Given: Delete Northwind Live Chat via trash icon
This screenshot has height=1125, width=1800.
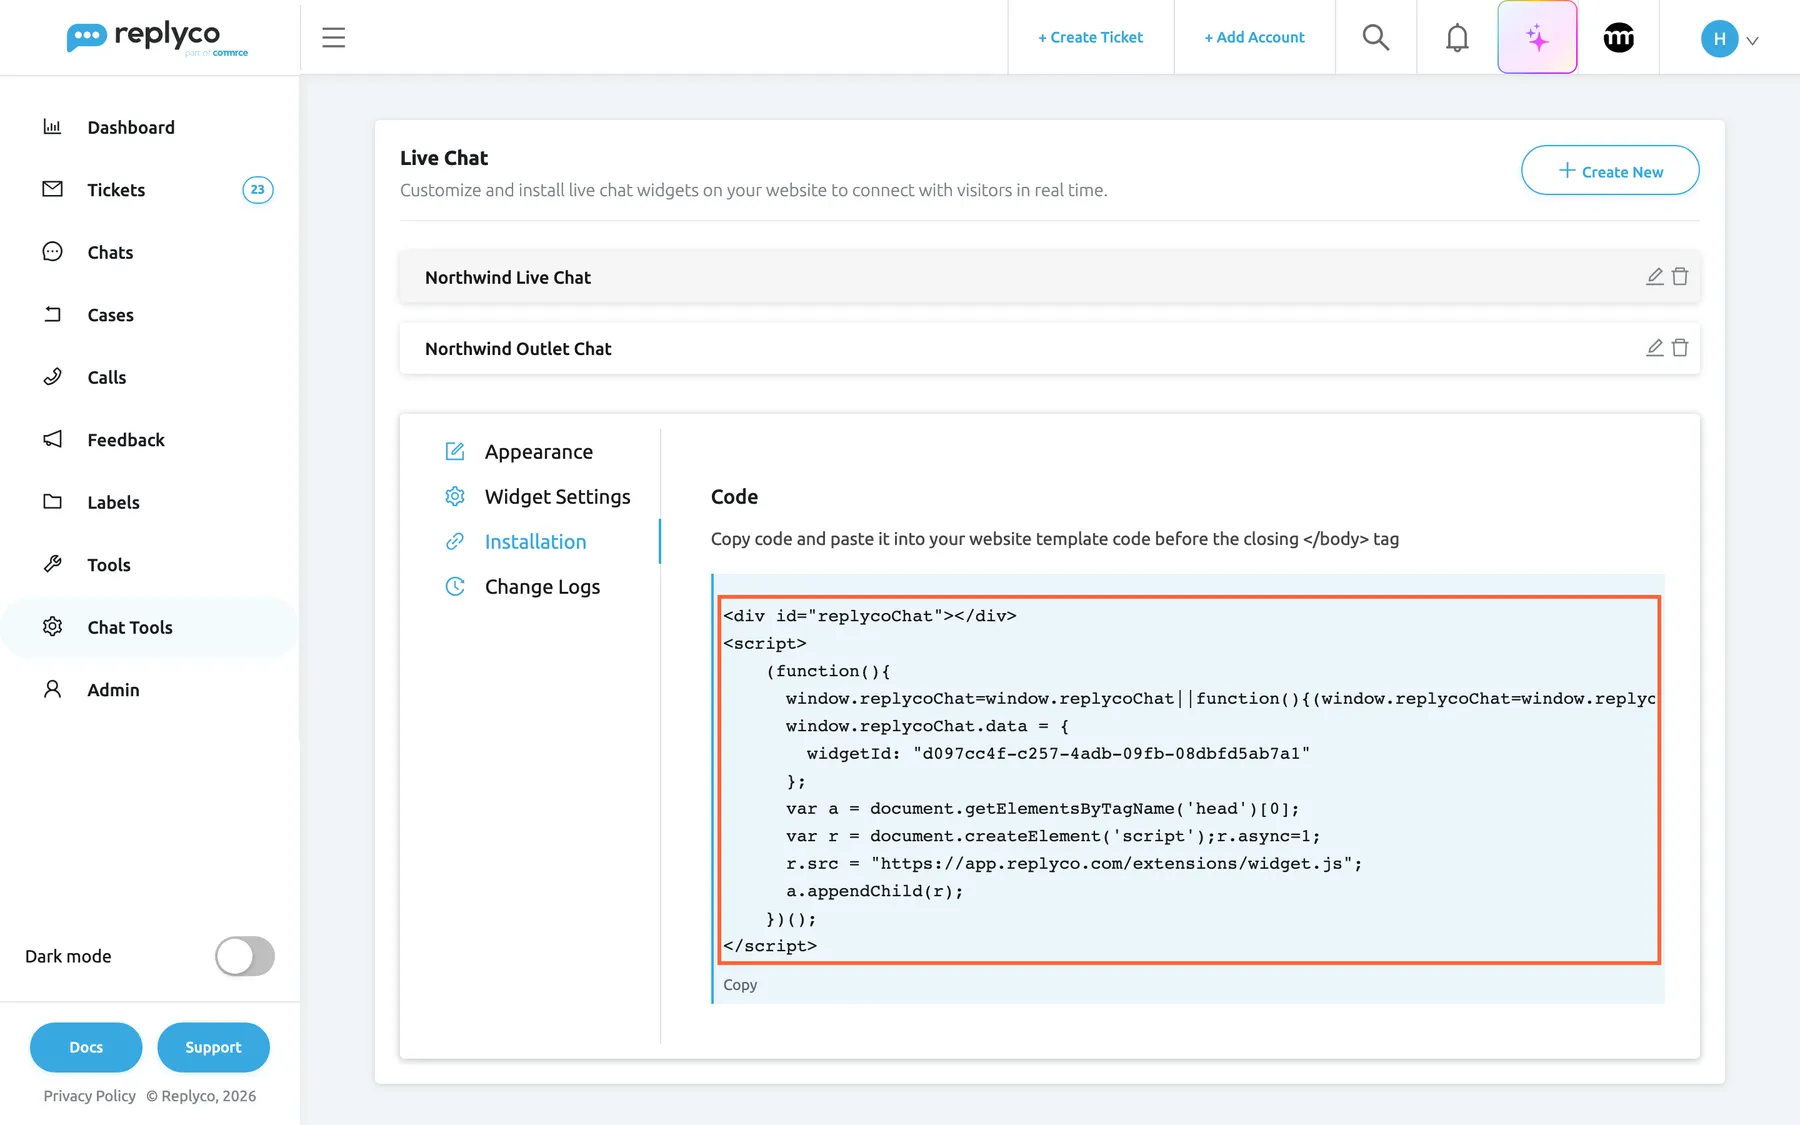Looking at the screenshot, I should (1680, 276).
